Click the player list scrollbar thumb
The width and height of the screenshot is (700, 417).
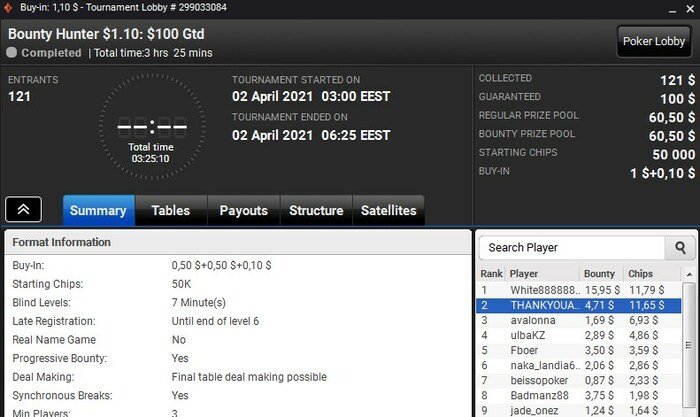coord(689,345)
